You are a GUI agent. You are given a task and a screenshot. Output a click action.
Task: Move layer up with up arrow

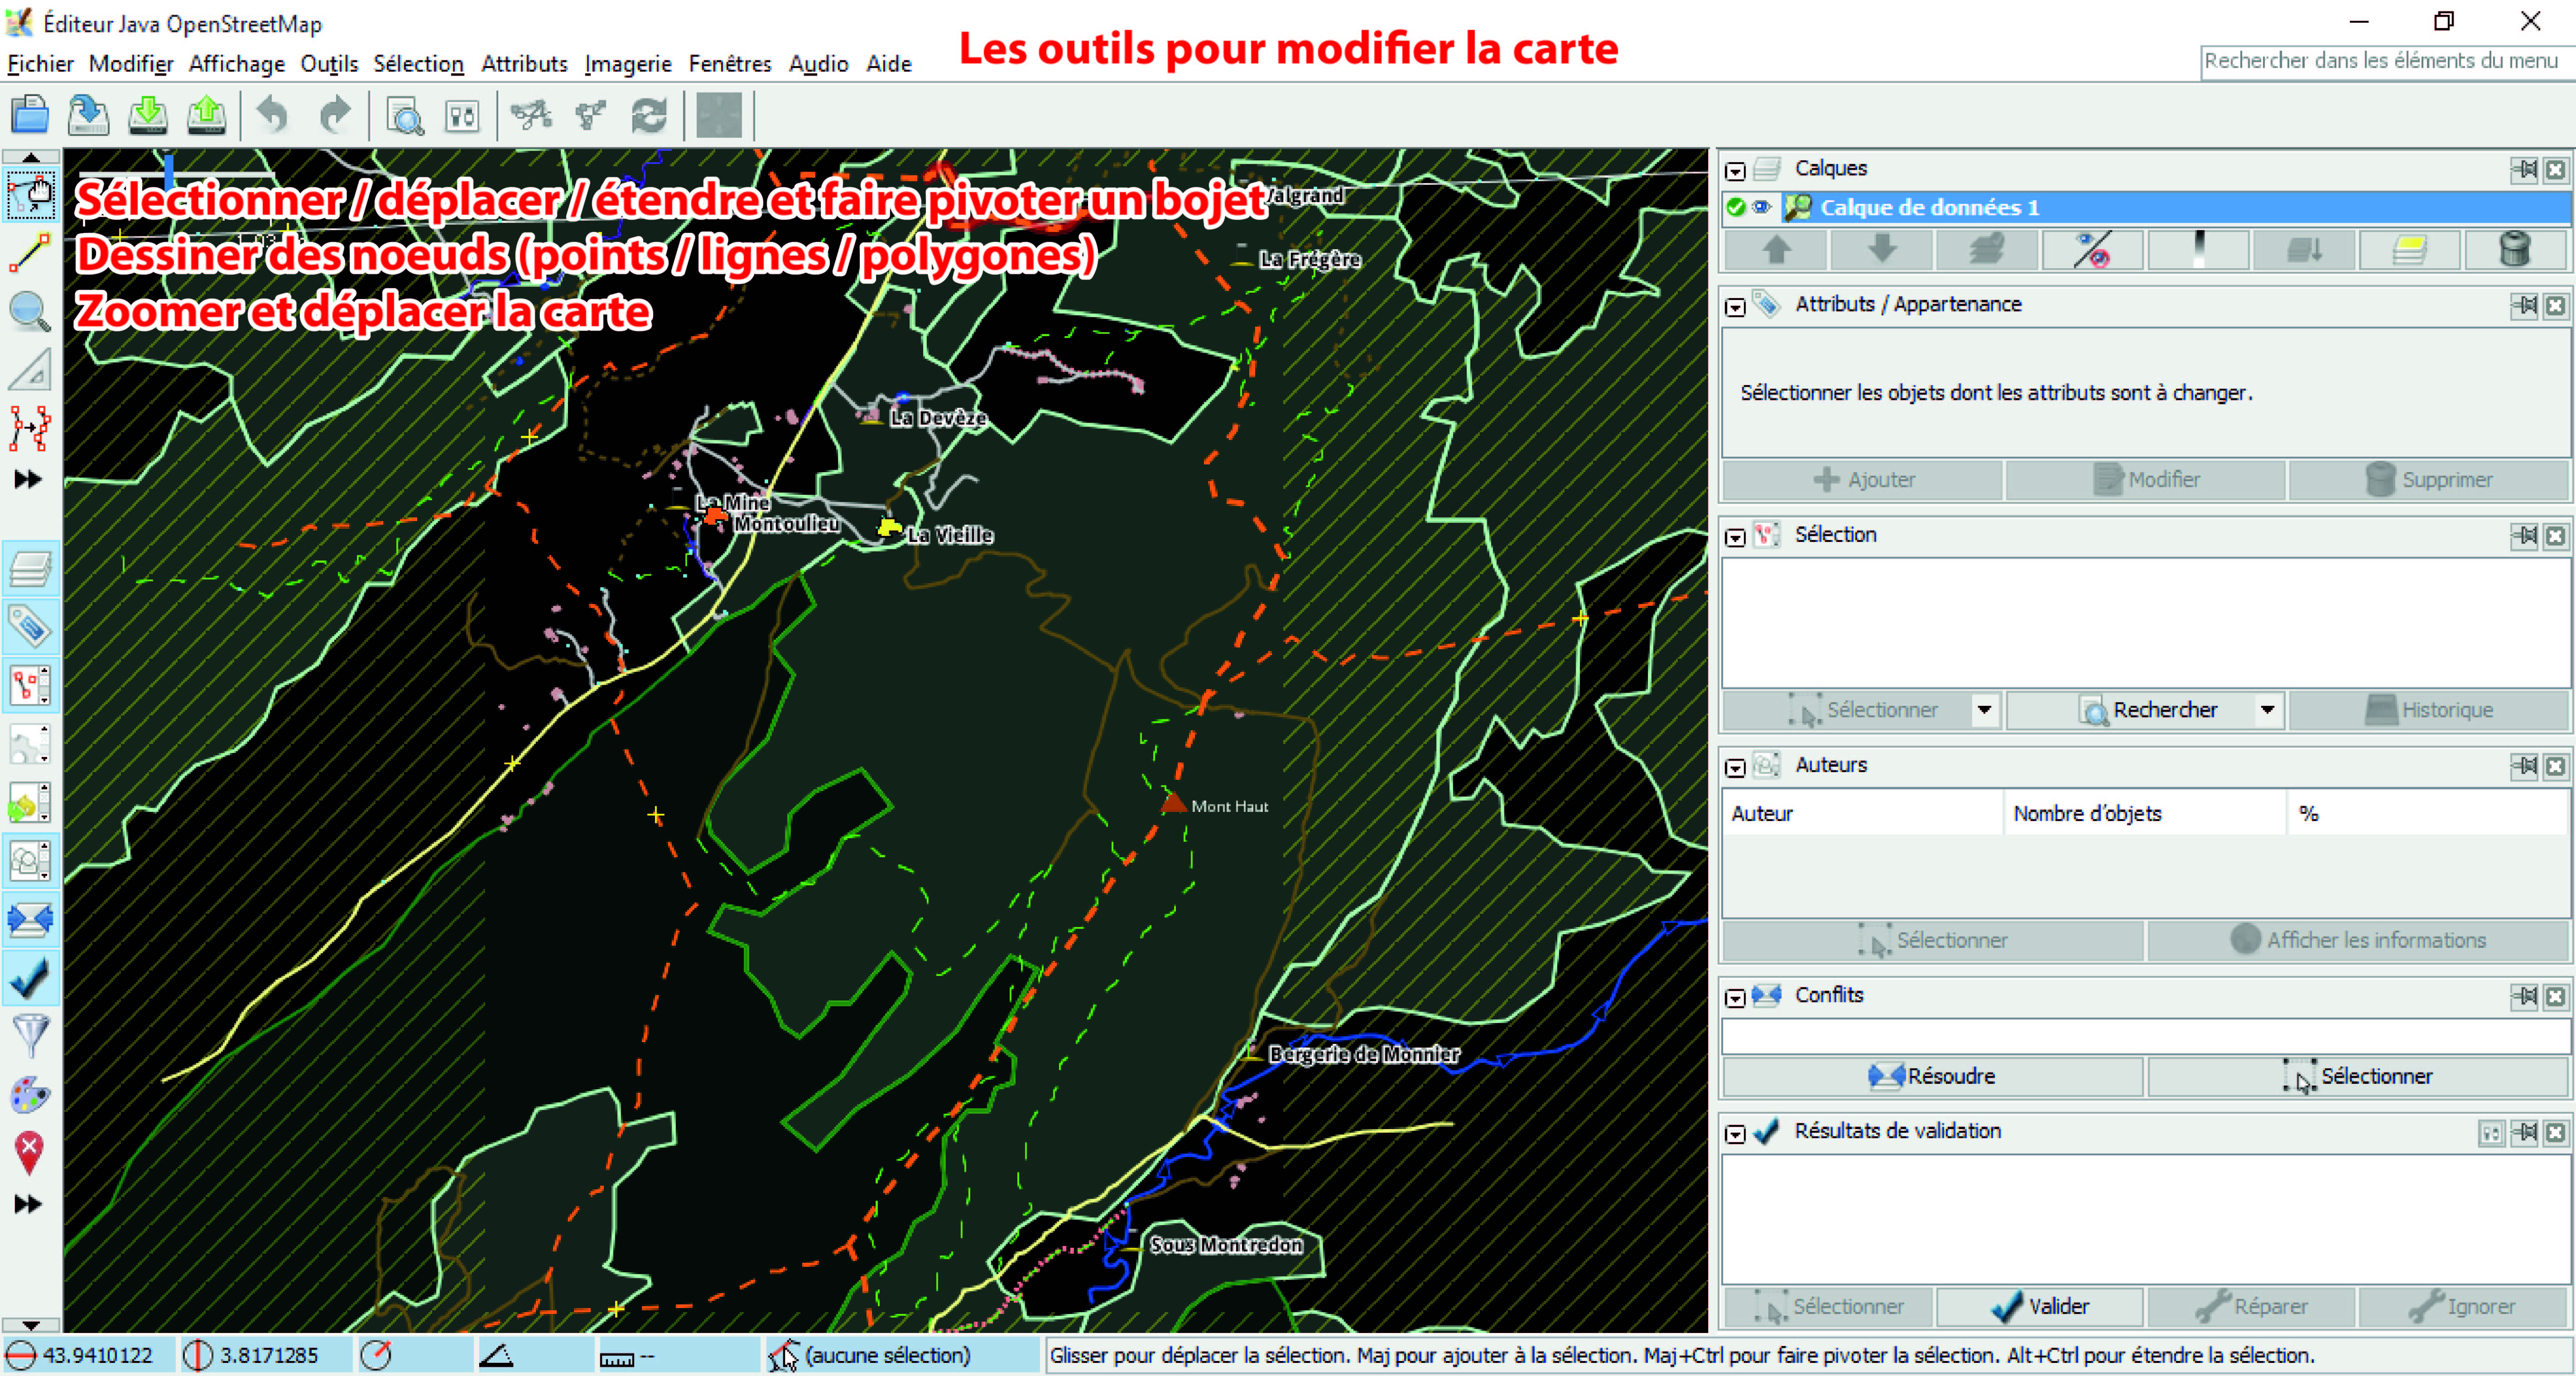click(1776, 249)
